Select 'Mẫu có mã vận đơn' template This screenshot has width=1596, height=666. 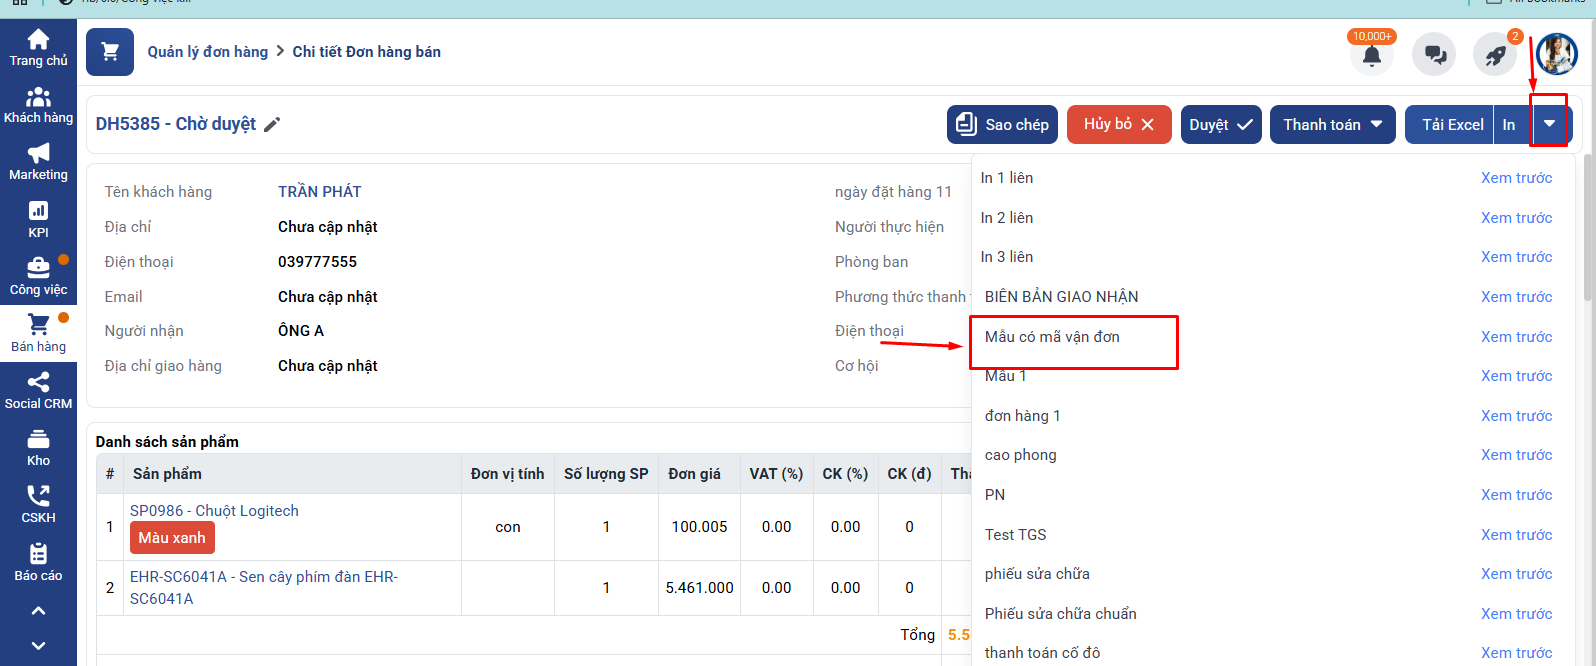(1052, 337)
